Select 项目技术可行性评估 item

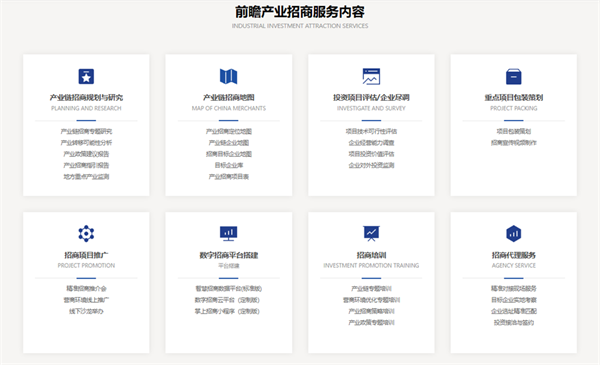click(x=371, y=132)
